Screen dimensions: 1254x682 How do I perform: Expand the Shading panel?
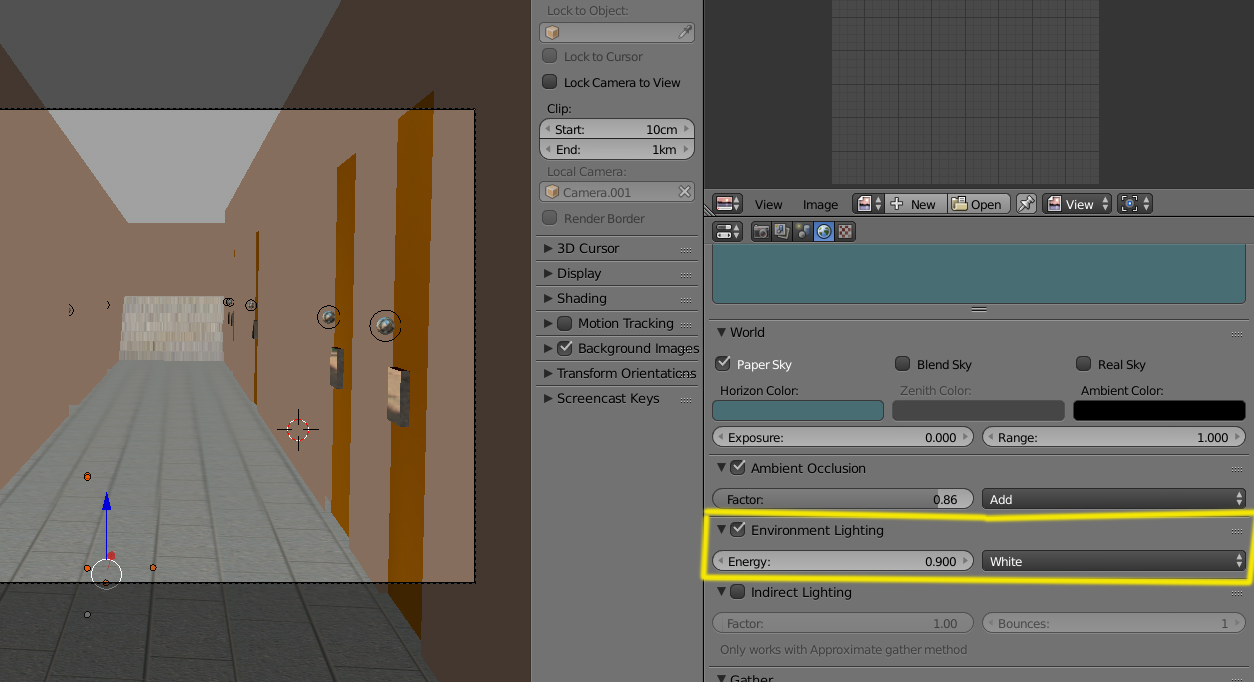click(547, 298)
